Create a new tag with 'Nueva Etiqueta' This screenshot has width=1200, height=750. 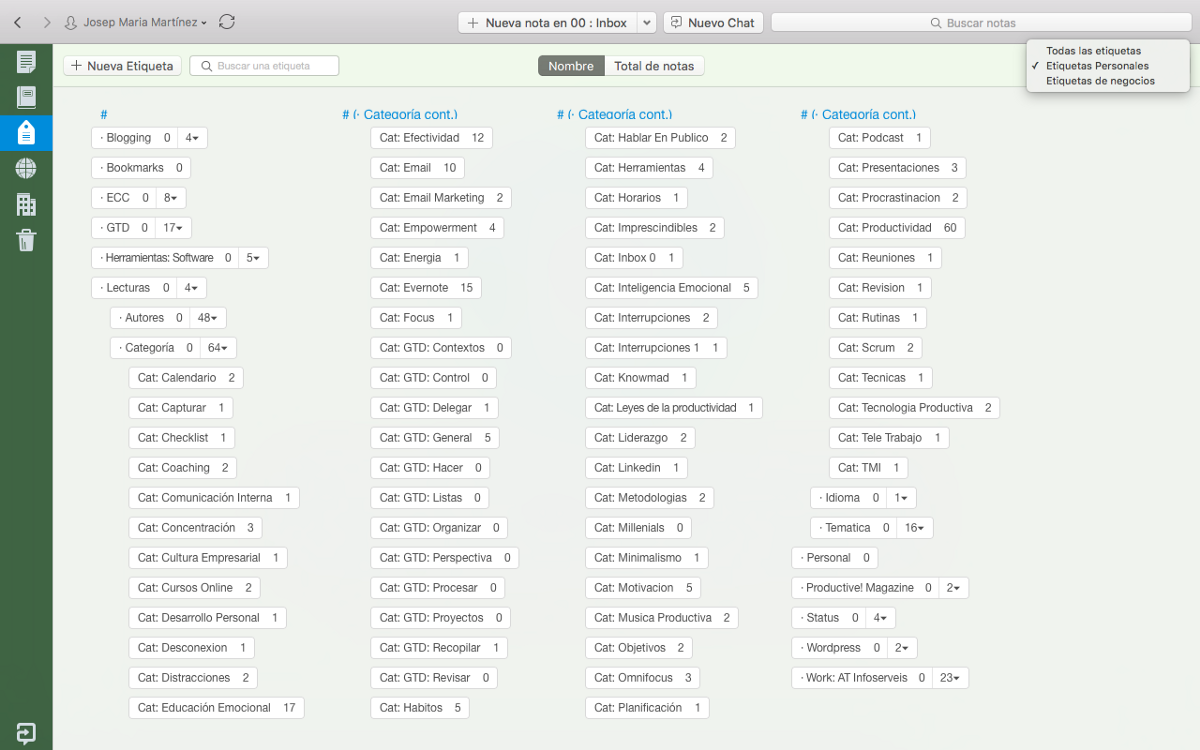click(x=121, y=65)
